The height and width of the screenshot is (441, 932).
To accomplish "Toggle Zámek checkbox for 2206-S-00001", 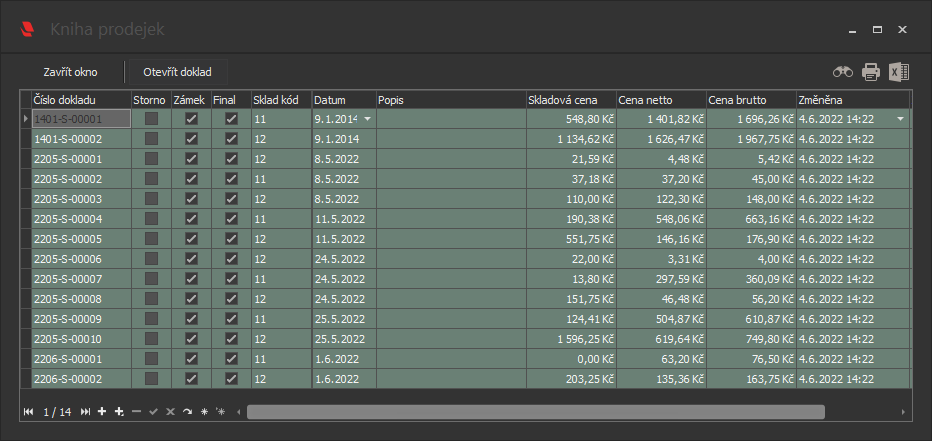I will pos(191,359).
